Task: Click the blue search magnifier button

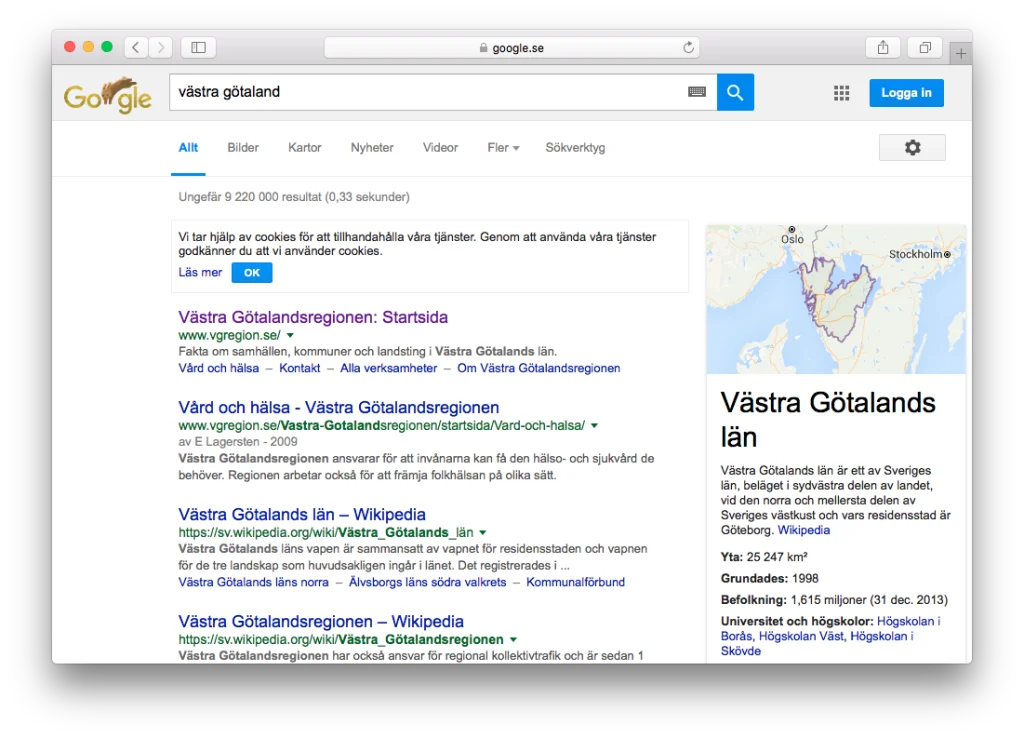Action: (x=735, y=92)
